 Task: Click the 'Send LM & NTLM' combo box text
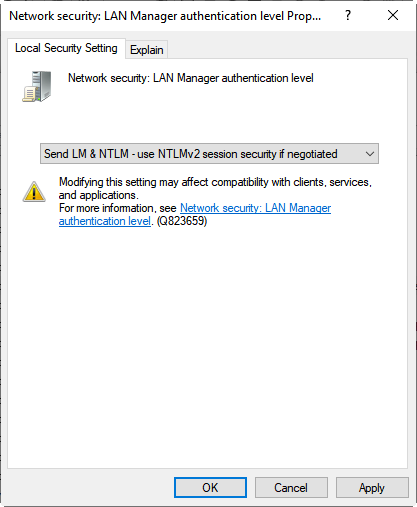pyautogui.click(x=190, y=154)
